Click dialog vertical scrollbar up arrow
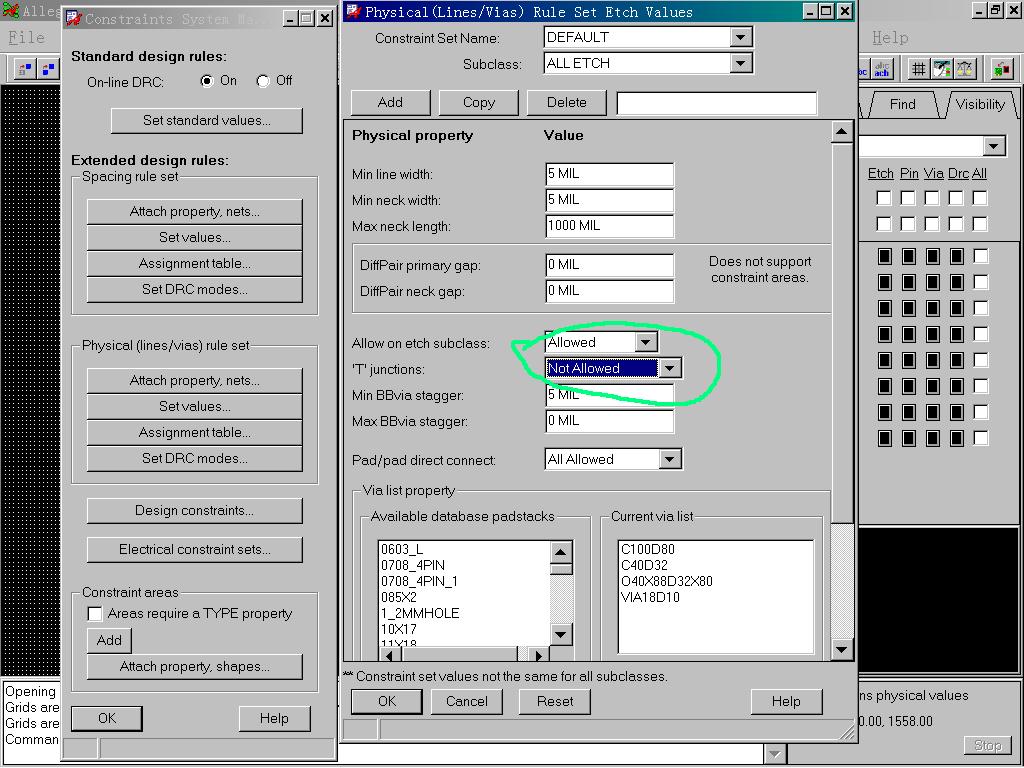The height and width of the screenshot is (768, 1024). [x=842, y=133]
